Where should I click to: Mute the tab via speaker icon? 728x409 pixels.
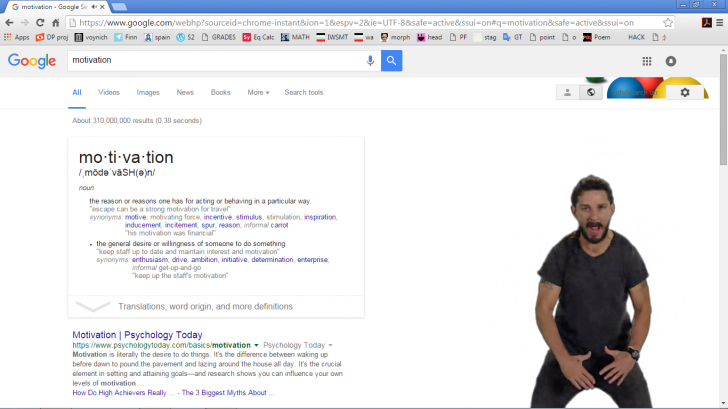94,7
